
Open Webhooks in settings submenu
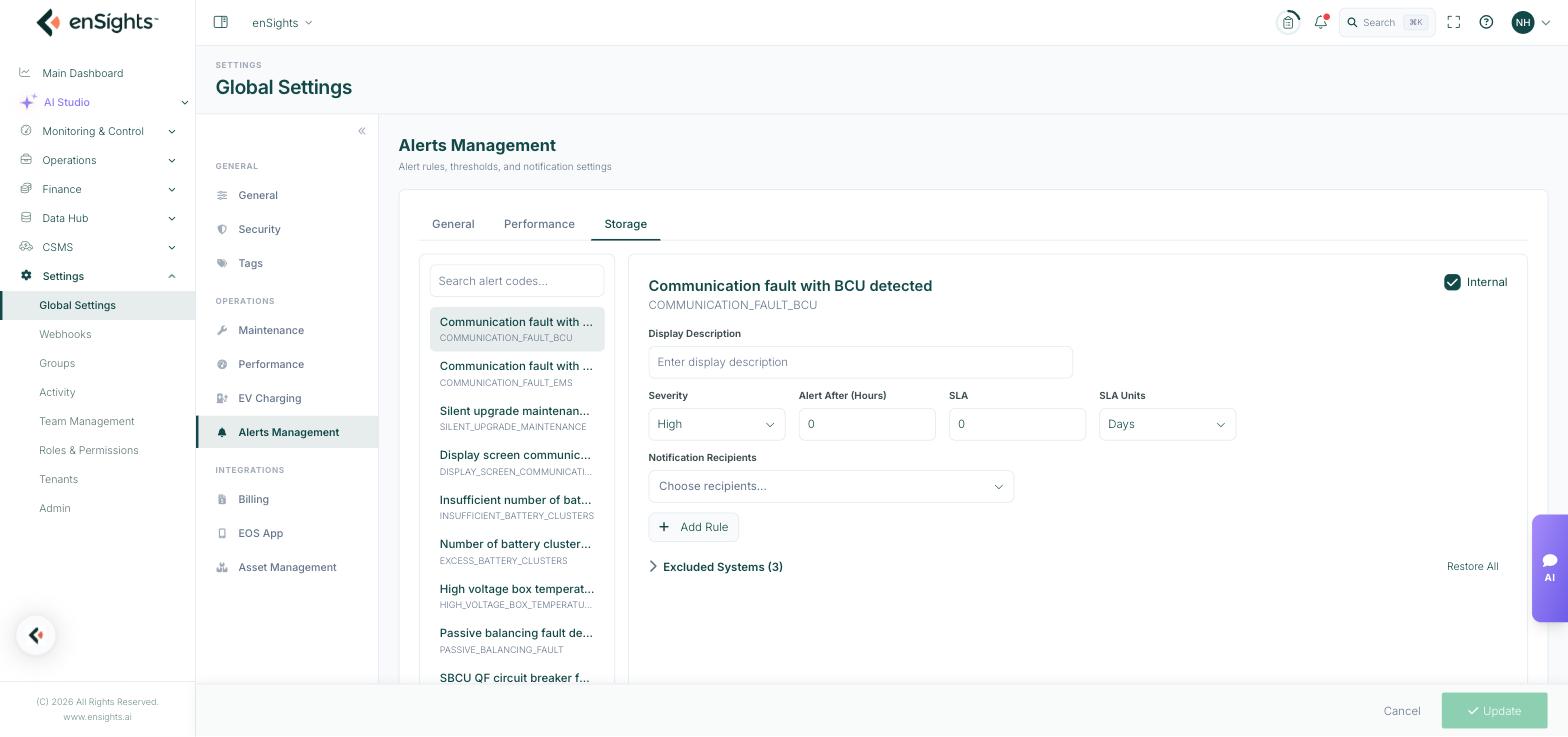65,334
